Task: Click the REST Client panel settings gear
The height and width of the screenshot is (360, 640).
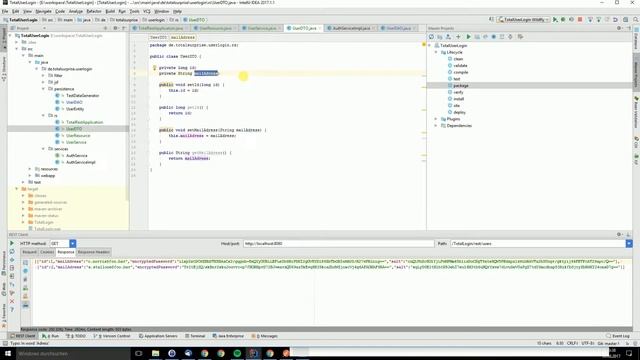Action: (619, 235)
